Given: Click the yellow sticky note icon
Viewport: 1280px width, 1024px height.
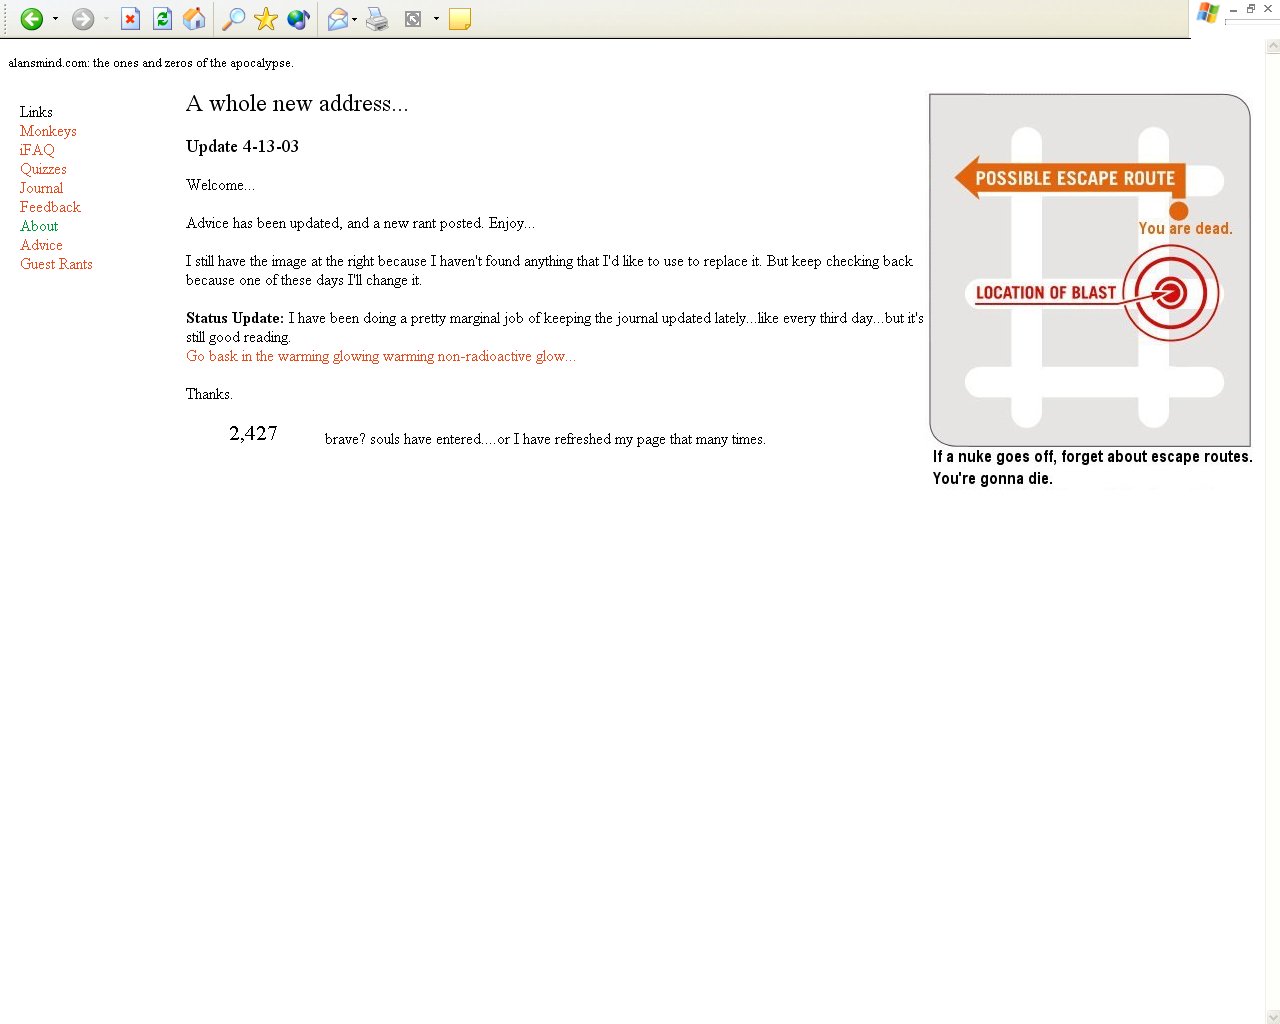Looking at the screenshot, I should pos(459,19).
